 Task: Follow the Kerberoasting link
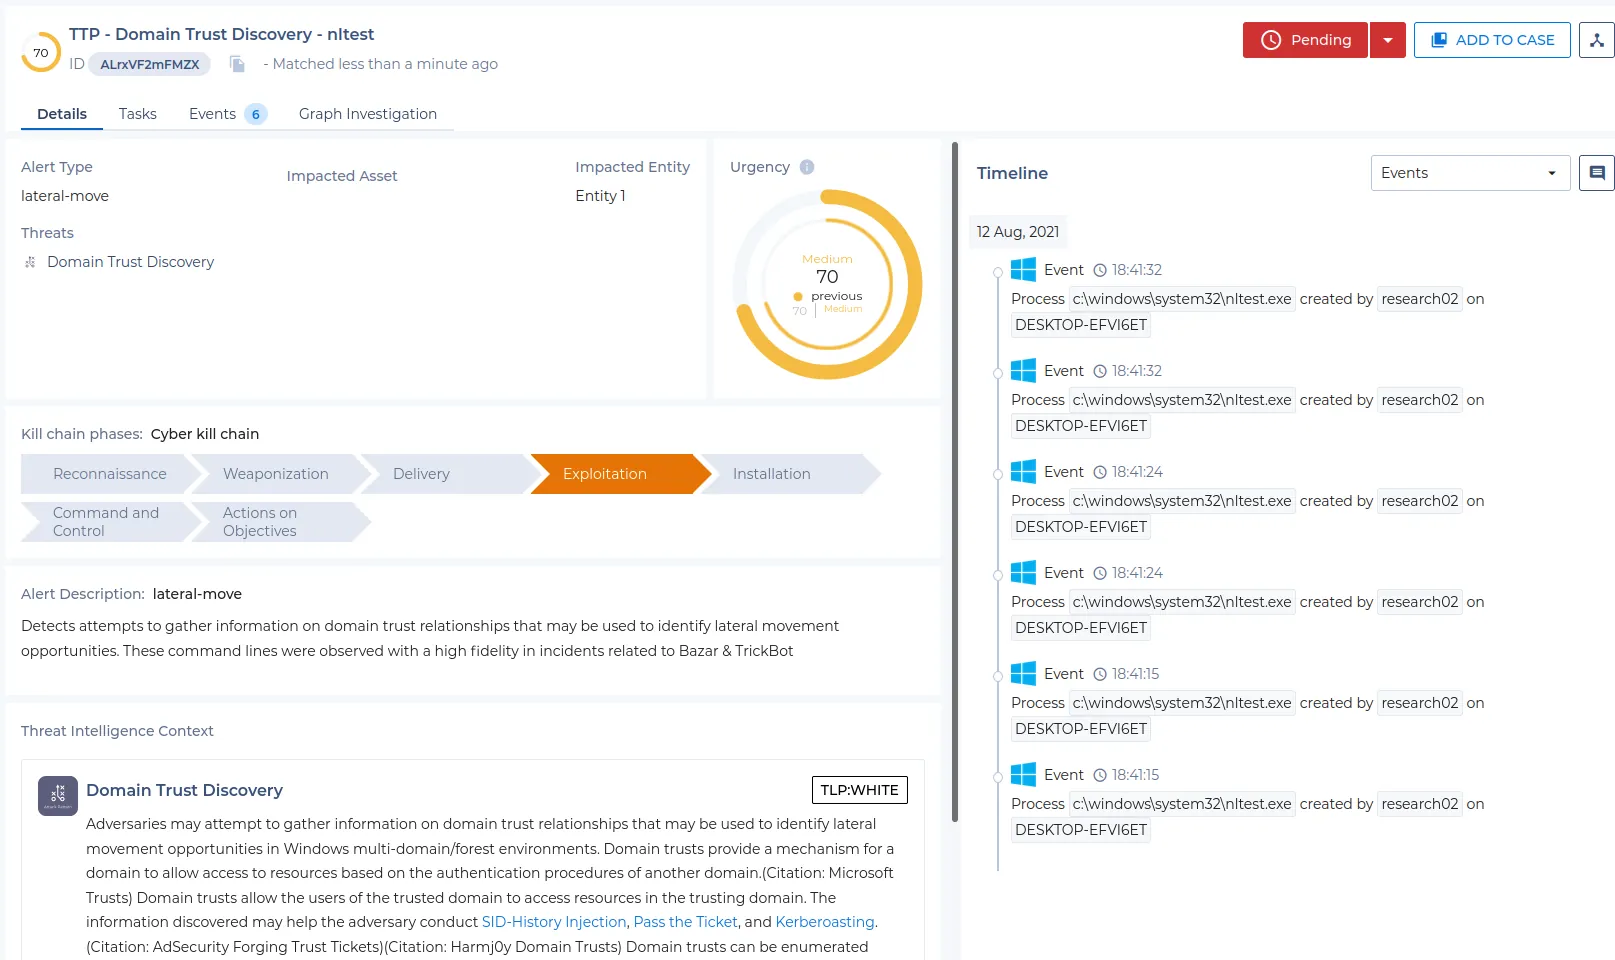click(825, 922)
